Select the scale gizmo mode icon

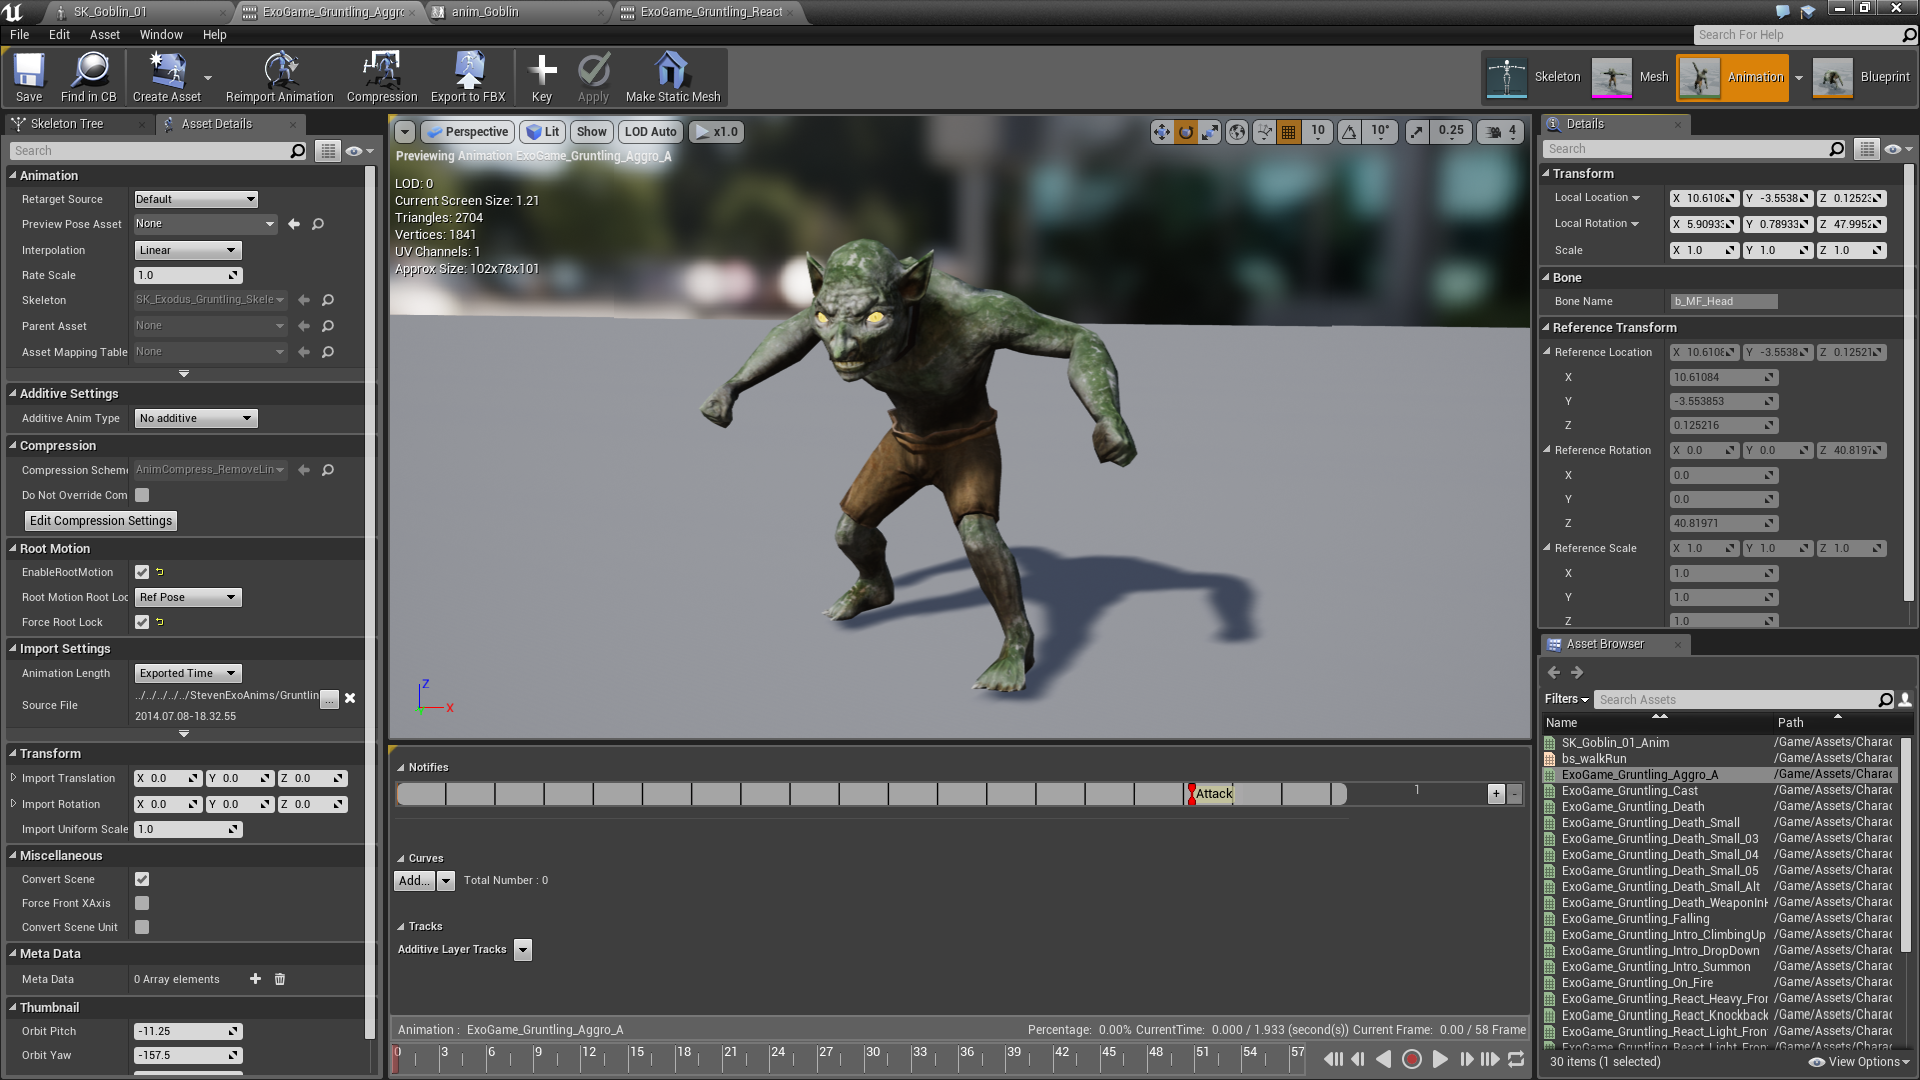(x=1210, y=132)
